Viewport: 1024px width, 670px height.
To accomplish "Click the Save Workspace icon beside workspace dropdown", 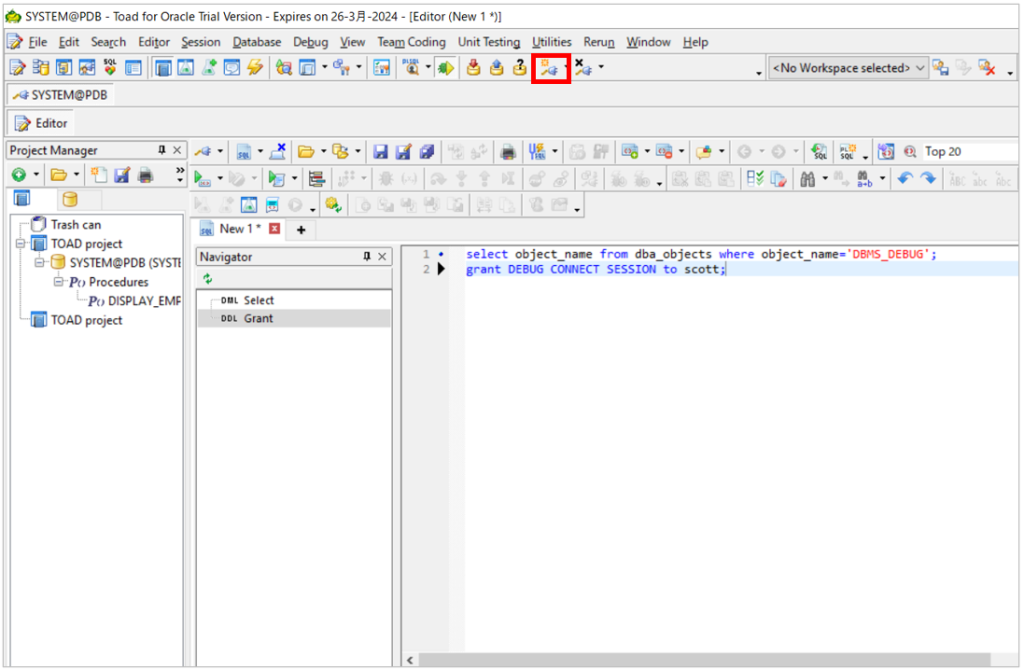I will point(940,67).
